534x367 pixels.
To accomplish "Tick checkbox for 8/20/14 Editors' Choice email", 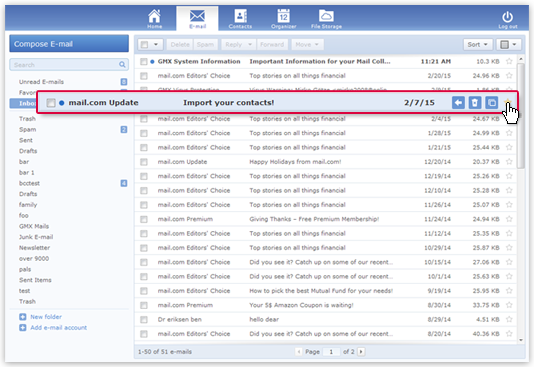I will click(144, 334).
